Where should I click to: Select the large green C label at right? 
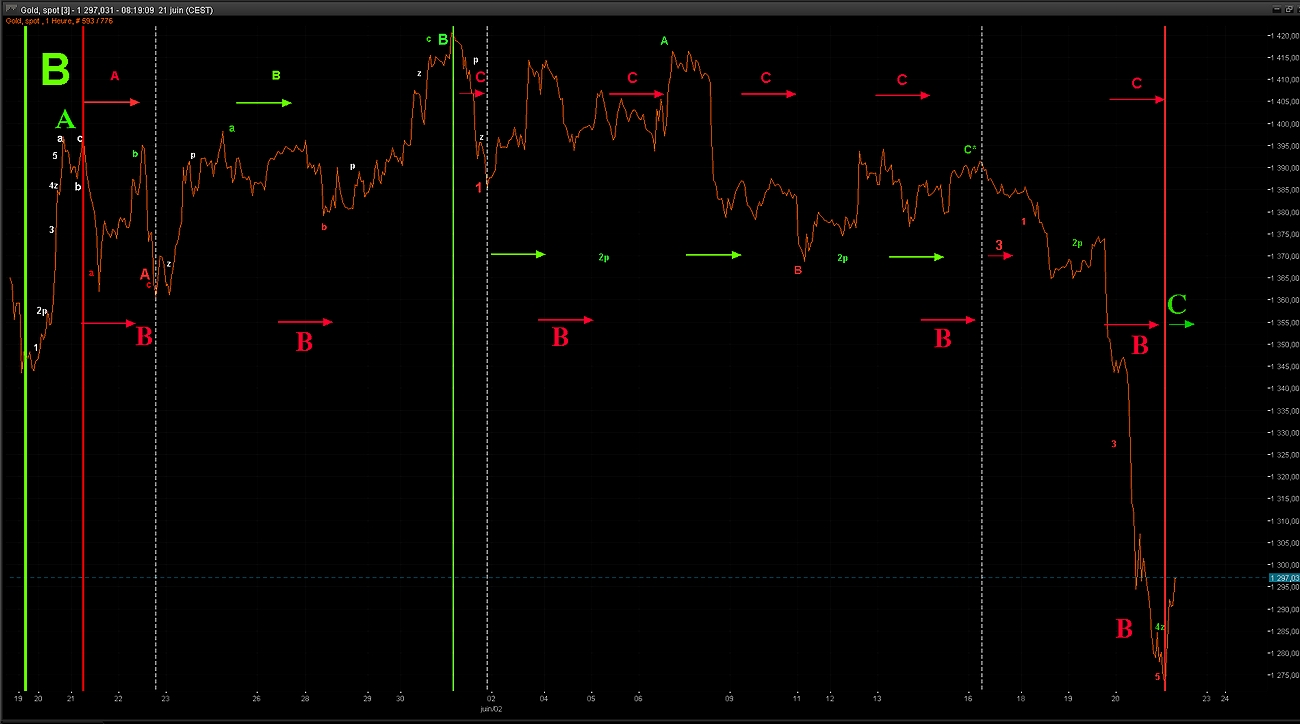click(x=1177, y=304)
